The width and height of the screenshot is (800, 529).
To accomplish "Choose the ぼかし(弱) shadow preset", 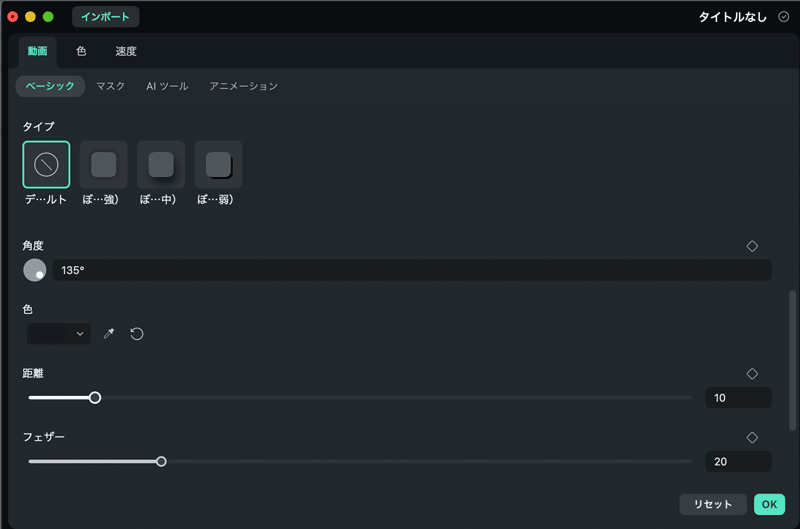I will [218, 165].
